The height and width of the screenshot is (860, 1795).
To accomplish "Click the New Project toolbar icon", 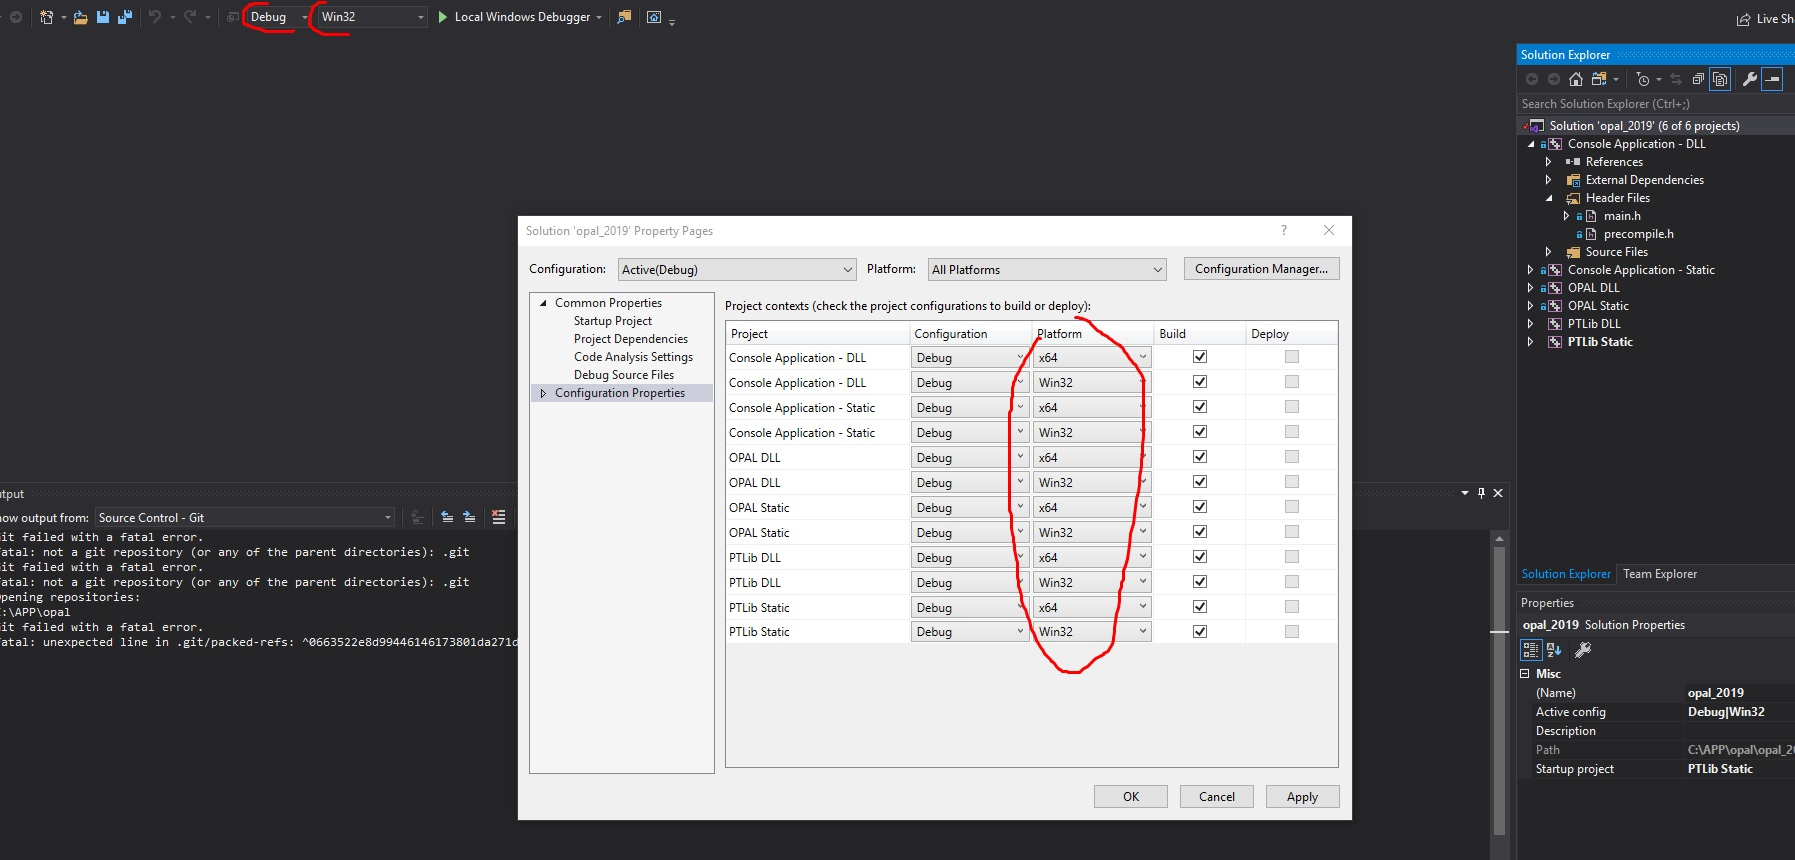I will point(46,17).
